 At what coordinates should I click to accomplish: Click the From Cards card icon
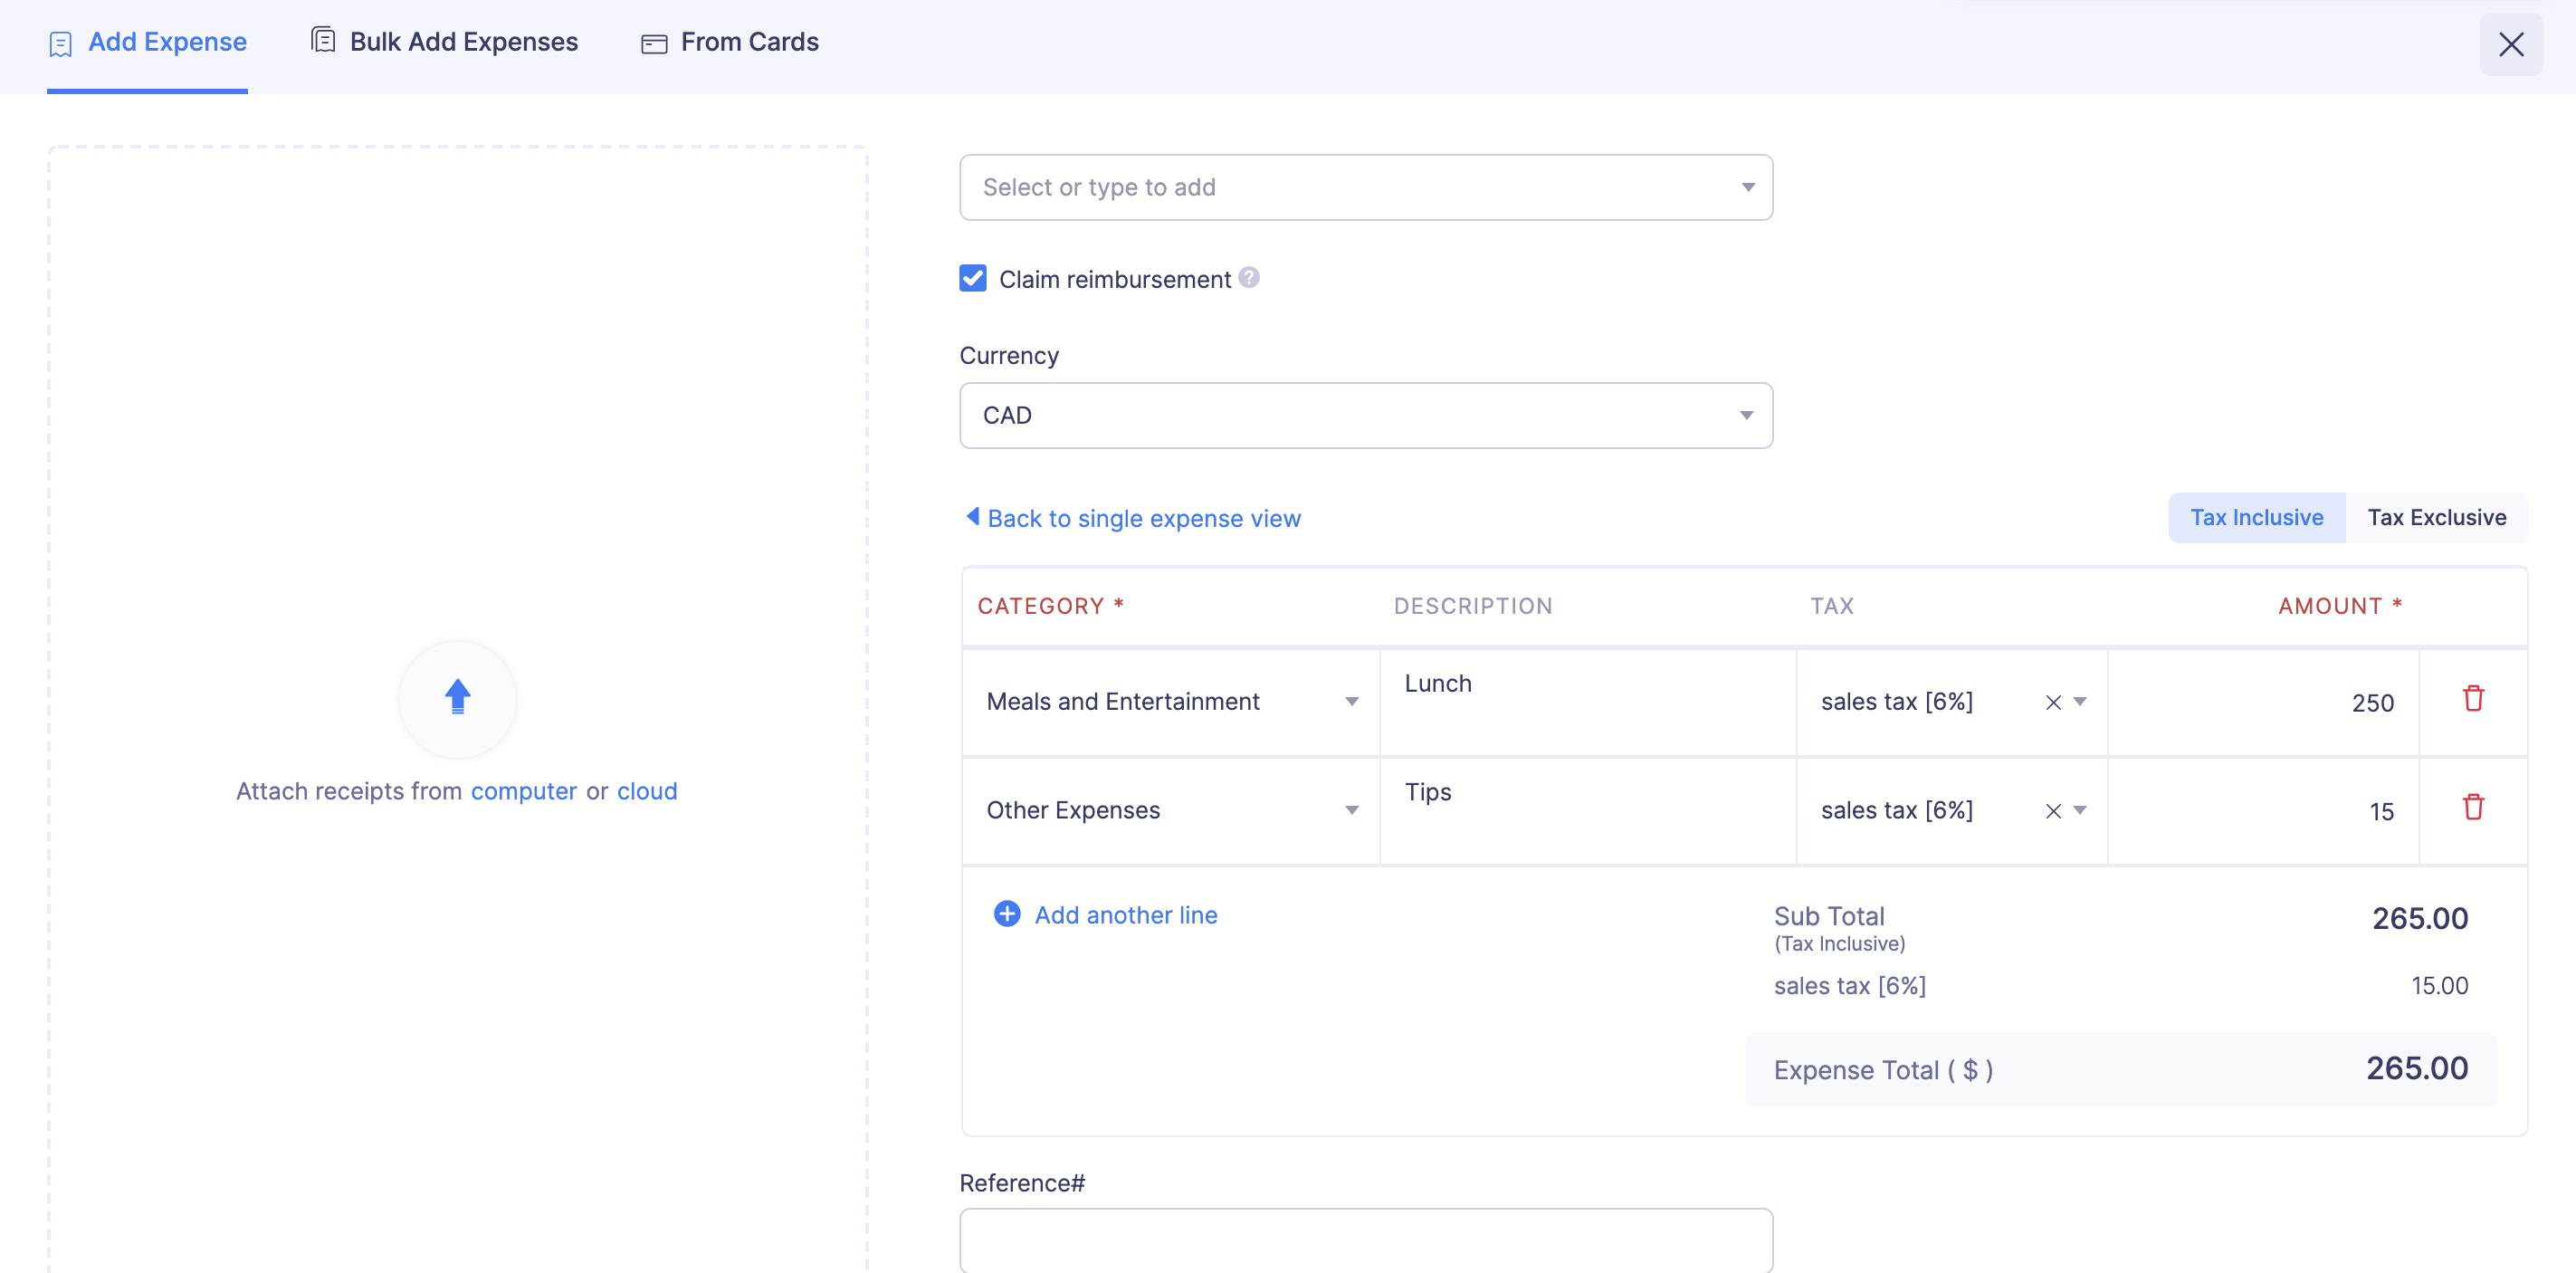pos(654,43)
